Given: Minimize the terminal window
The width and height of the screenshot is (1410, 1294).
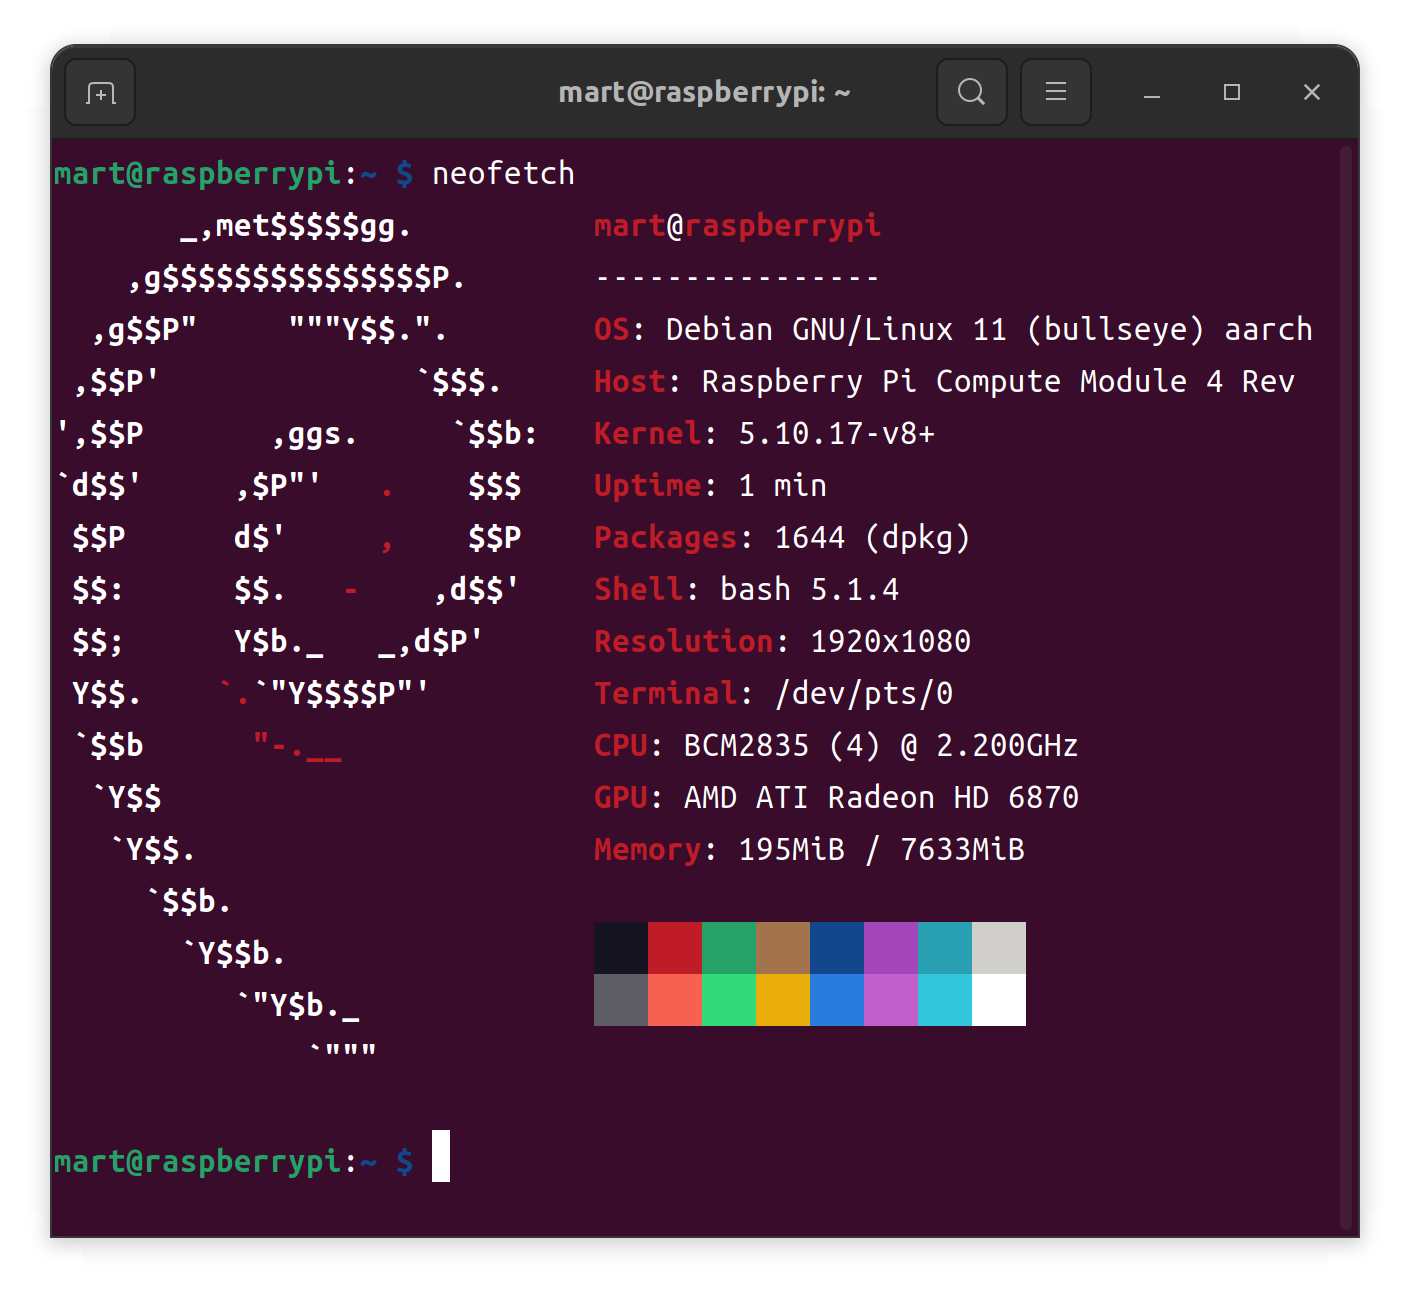Looking at the screenshot, I should click(x=1152, y=93).
